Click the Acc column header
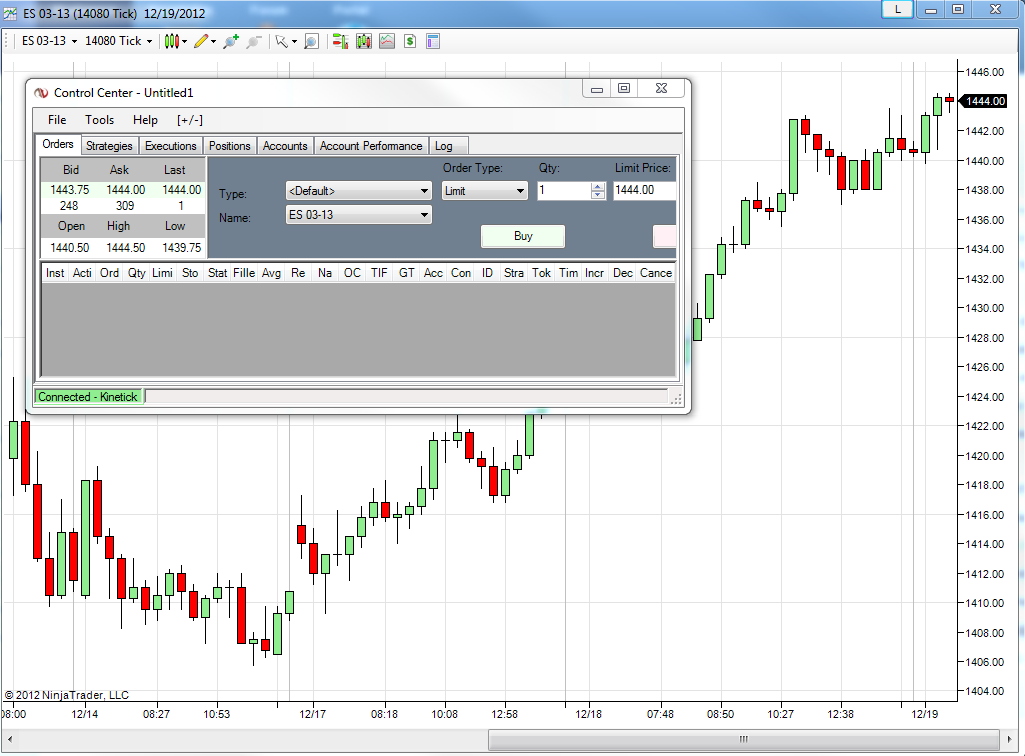Screen dimensions: 1025x756 [433, 273]
